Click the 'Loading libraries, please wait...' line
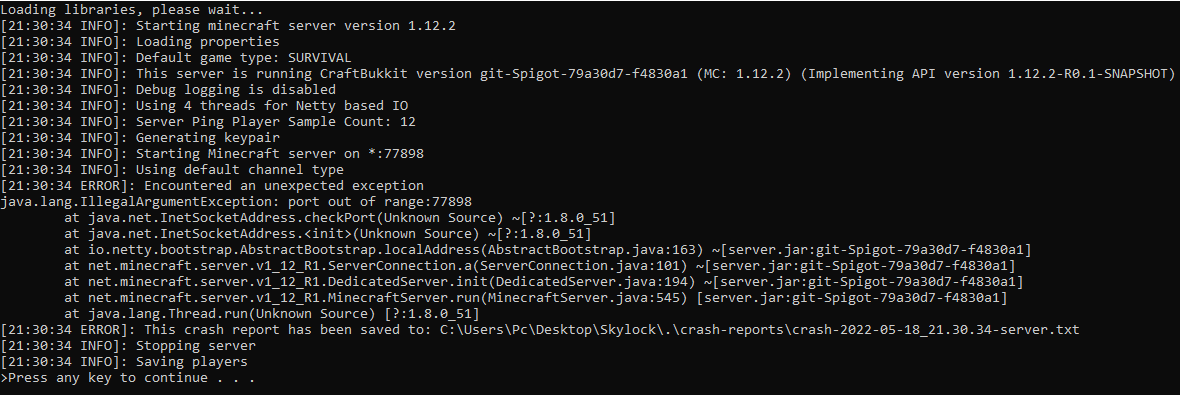The width and height of the screenshot is (1180, 395). tap(132, 10)
